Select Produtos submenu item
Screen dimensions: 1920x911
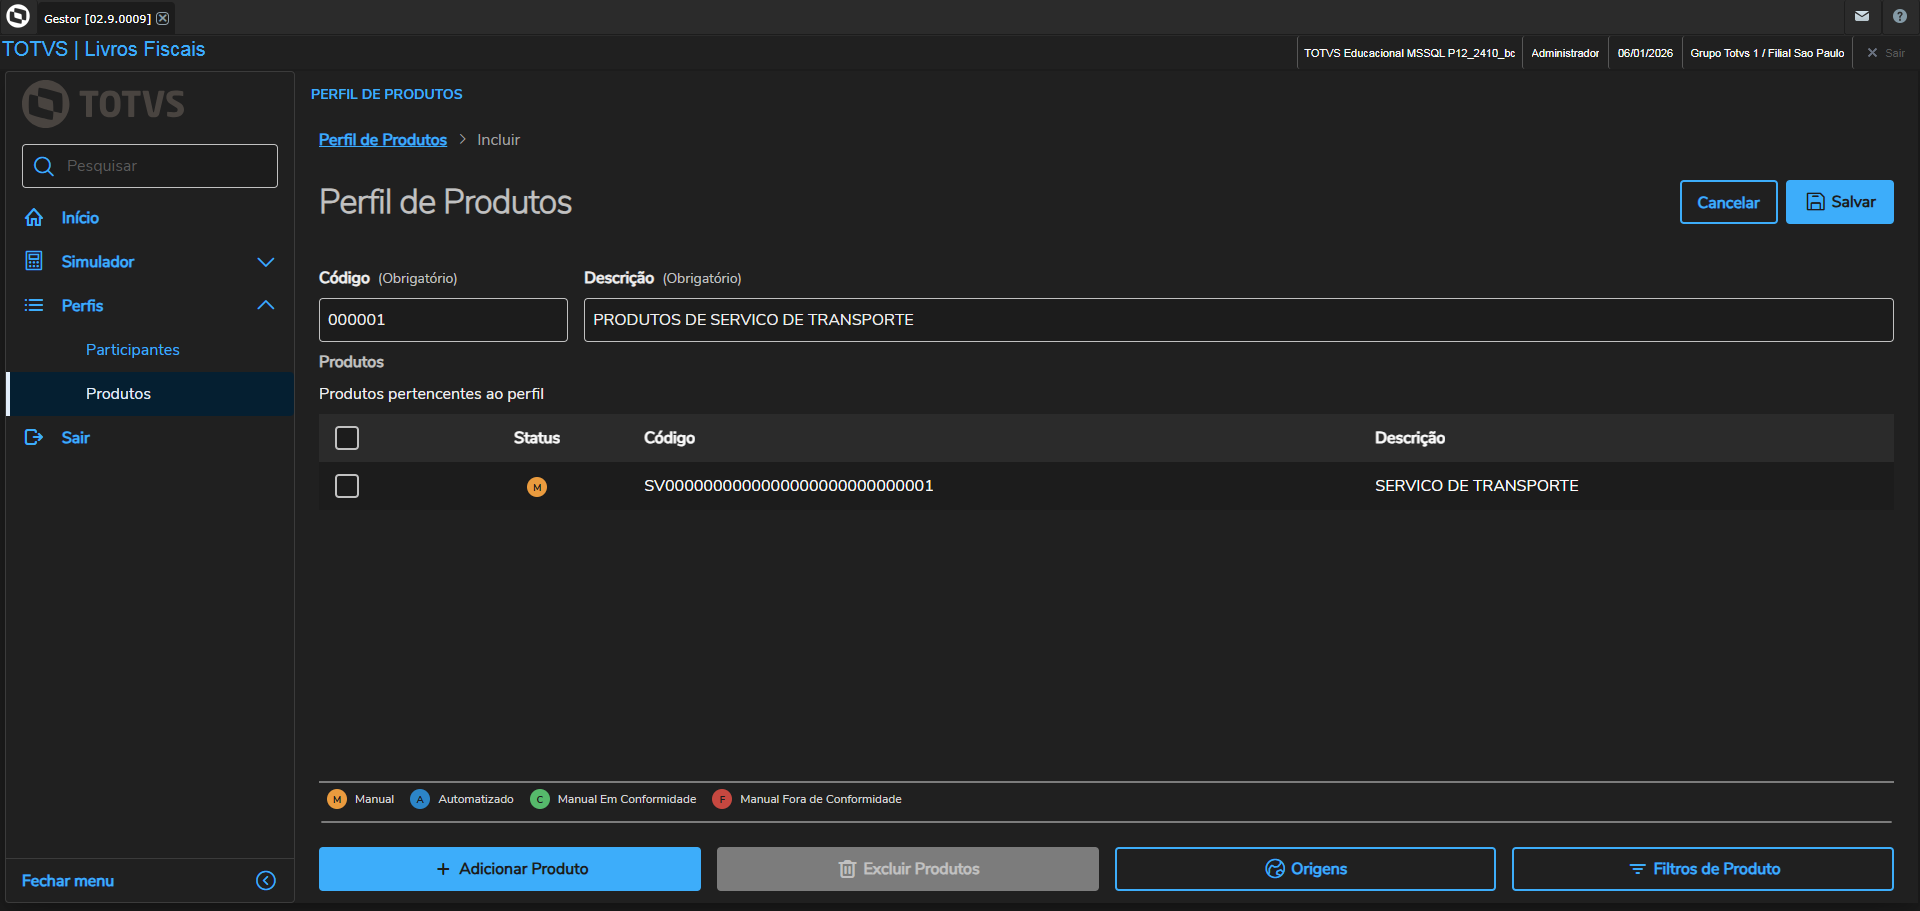[x=150, y=394]
